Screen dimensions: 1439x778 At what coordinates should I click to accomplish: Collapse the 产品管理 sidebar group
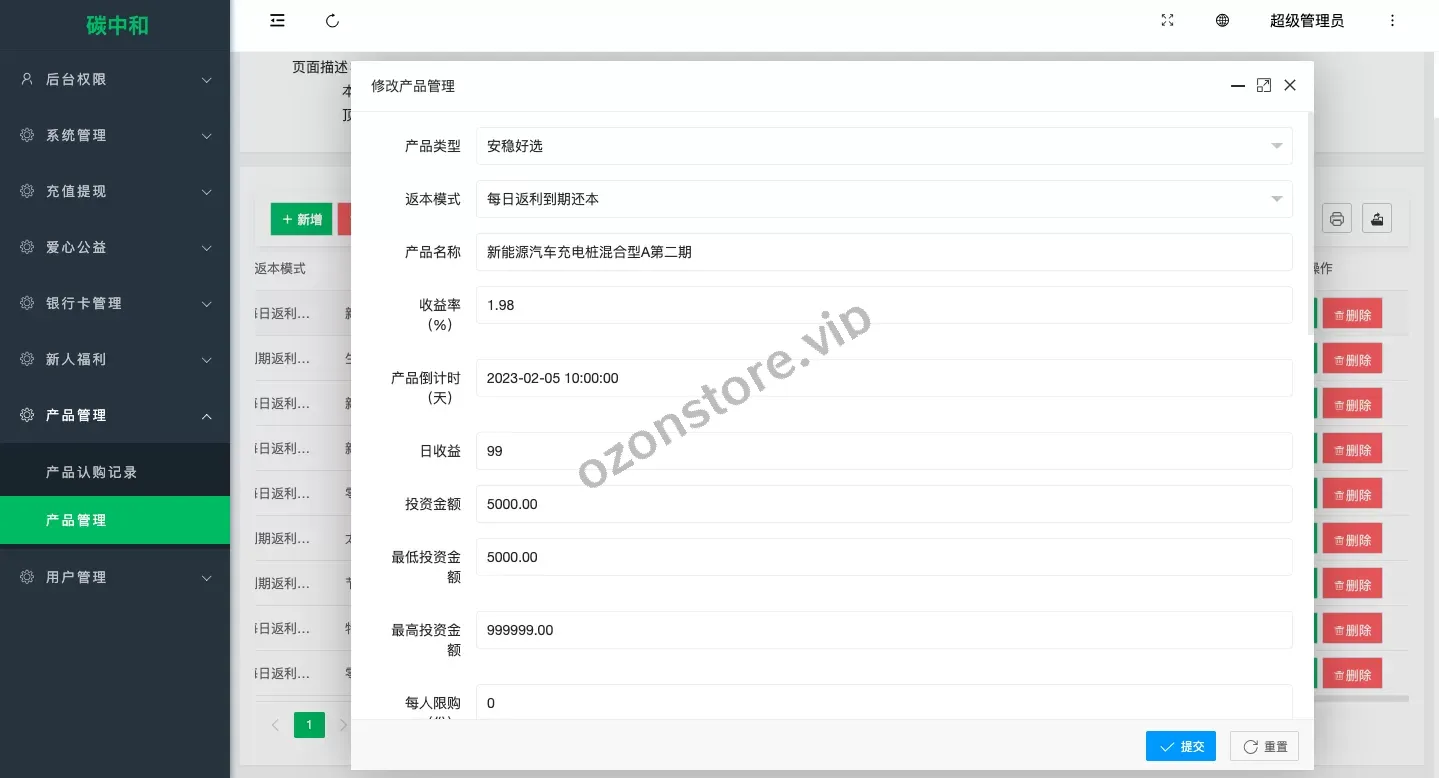(115, 415)
